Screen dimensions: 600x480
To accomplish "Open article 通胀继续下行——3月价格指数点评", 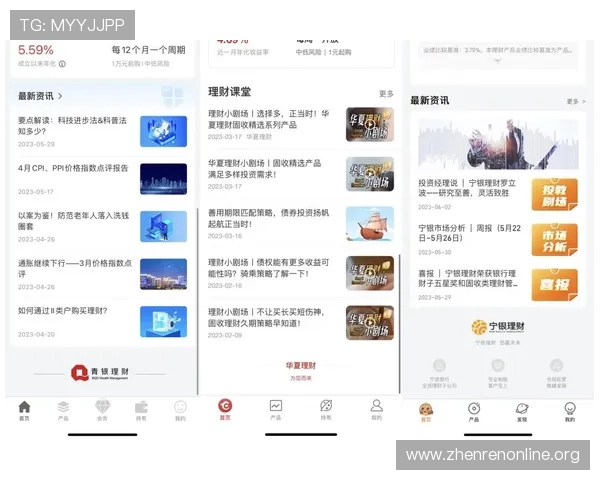I will tap(102, 274).
